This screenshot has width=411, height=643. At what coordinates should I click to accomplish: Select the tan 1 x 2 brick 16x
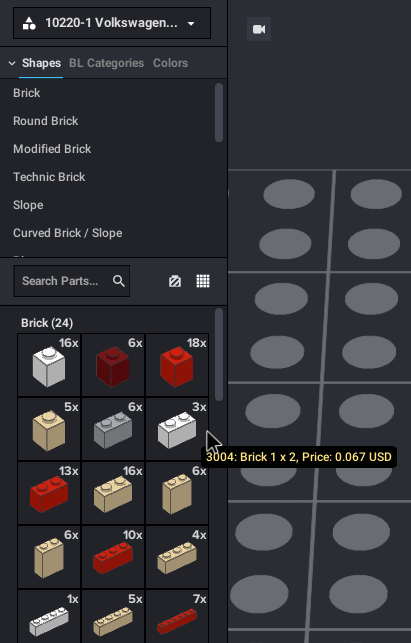[113, 493]
